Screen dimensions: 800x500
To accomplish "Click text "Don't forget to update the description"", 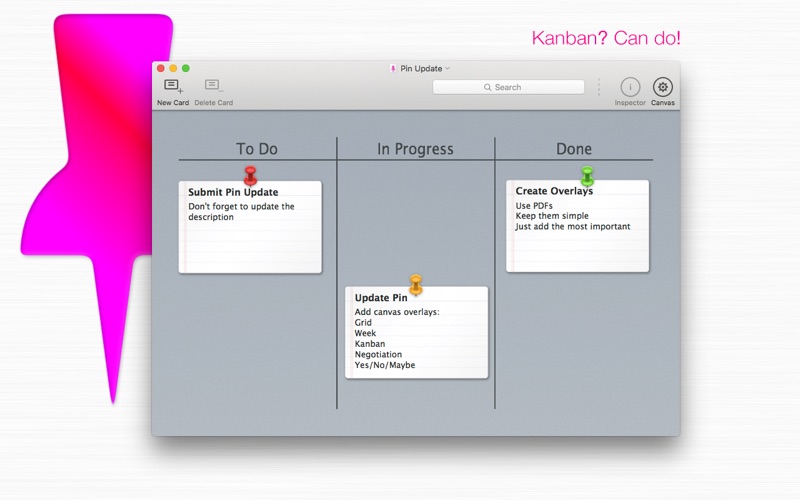I will [x=241, y=212].
